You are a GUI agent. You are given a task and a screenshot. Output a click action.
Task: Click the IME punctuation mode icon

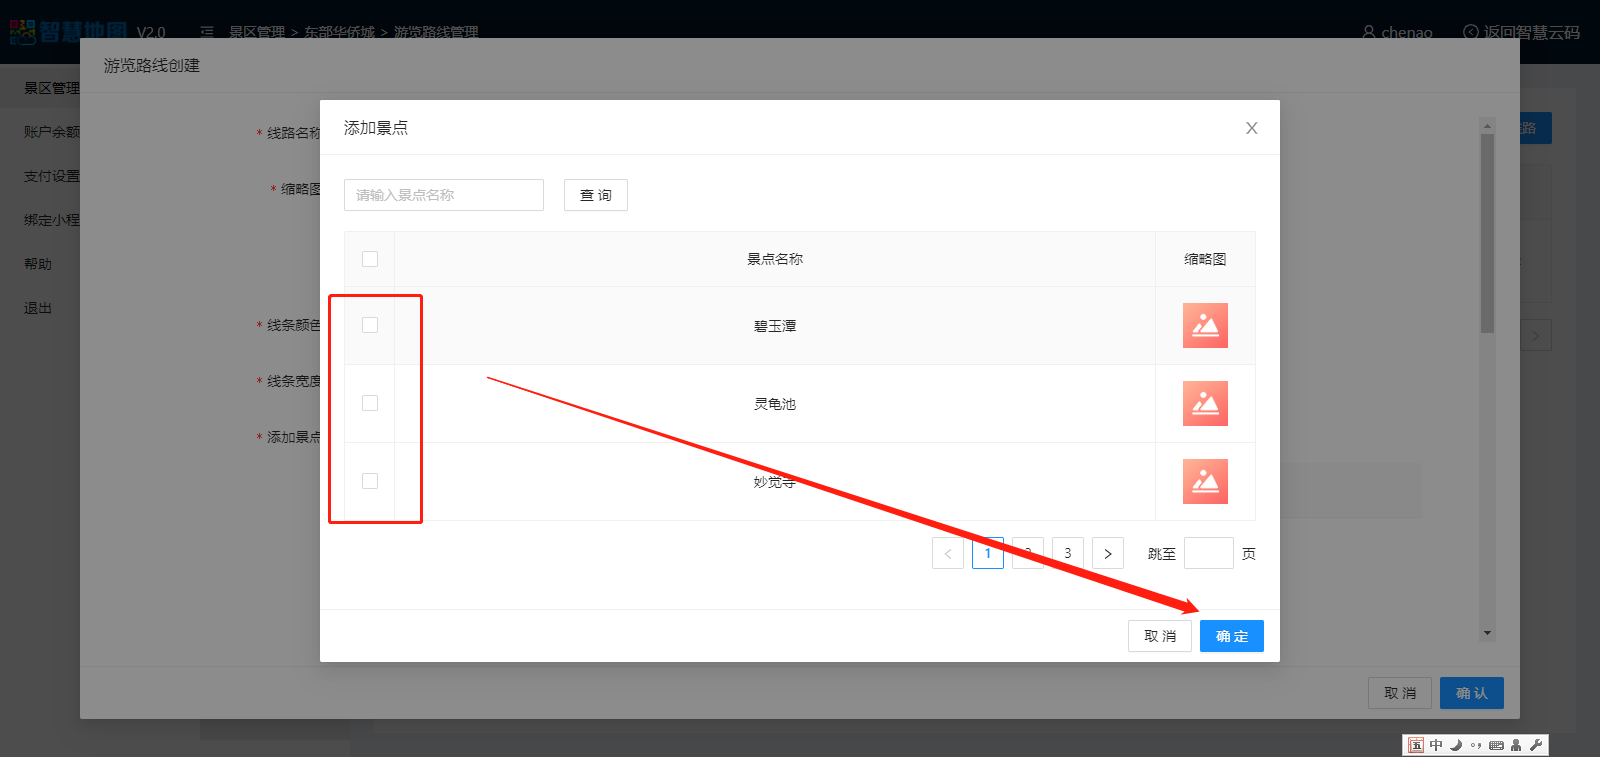coord(1476,745)
